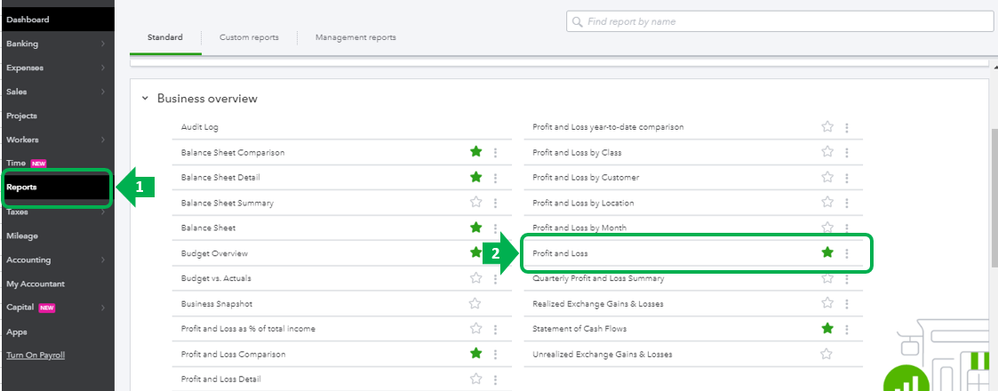Click the reports list vertical scrollbar
The image size is (998, 391).
click(994, 197)
